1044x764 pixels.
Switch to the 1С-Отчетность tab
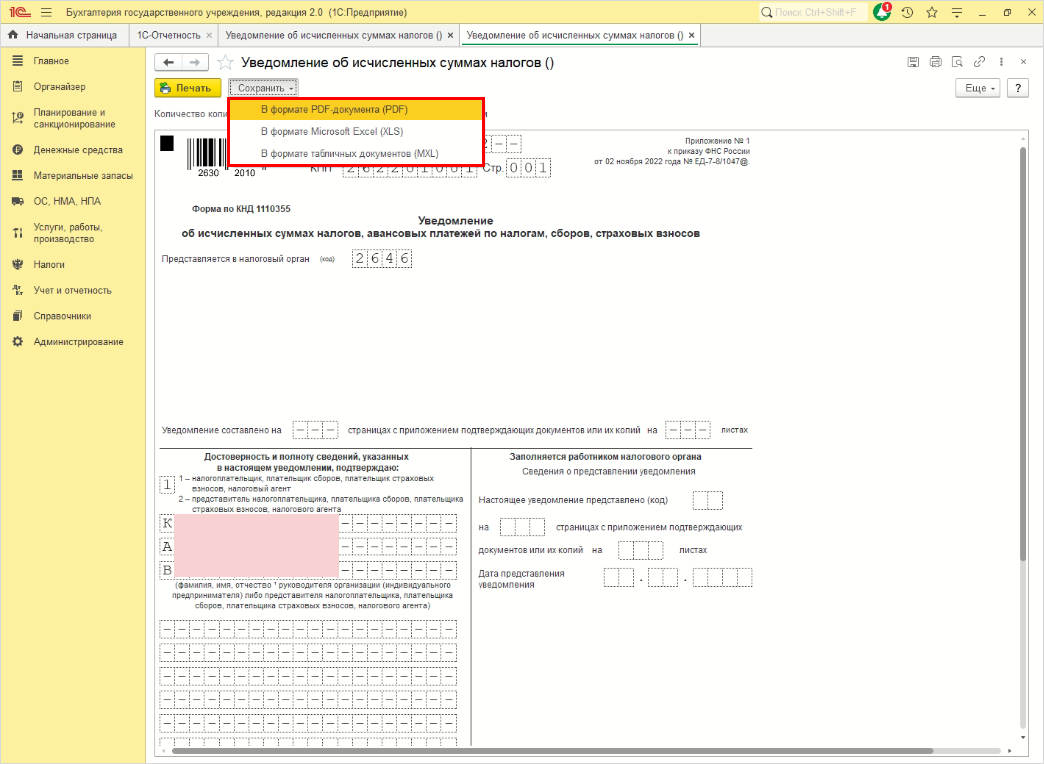click(168, 35)
